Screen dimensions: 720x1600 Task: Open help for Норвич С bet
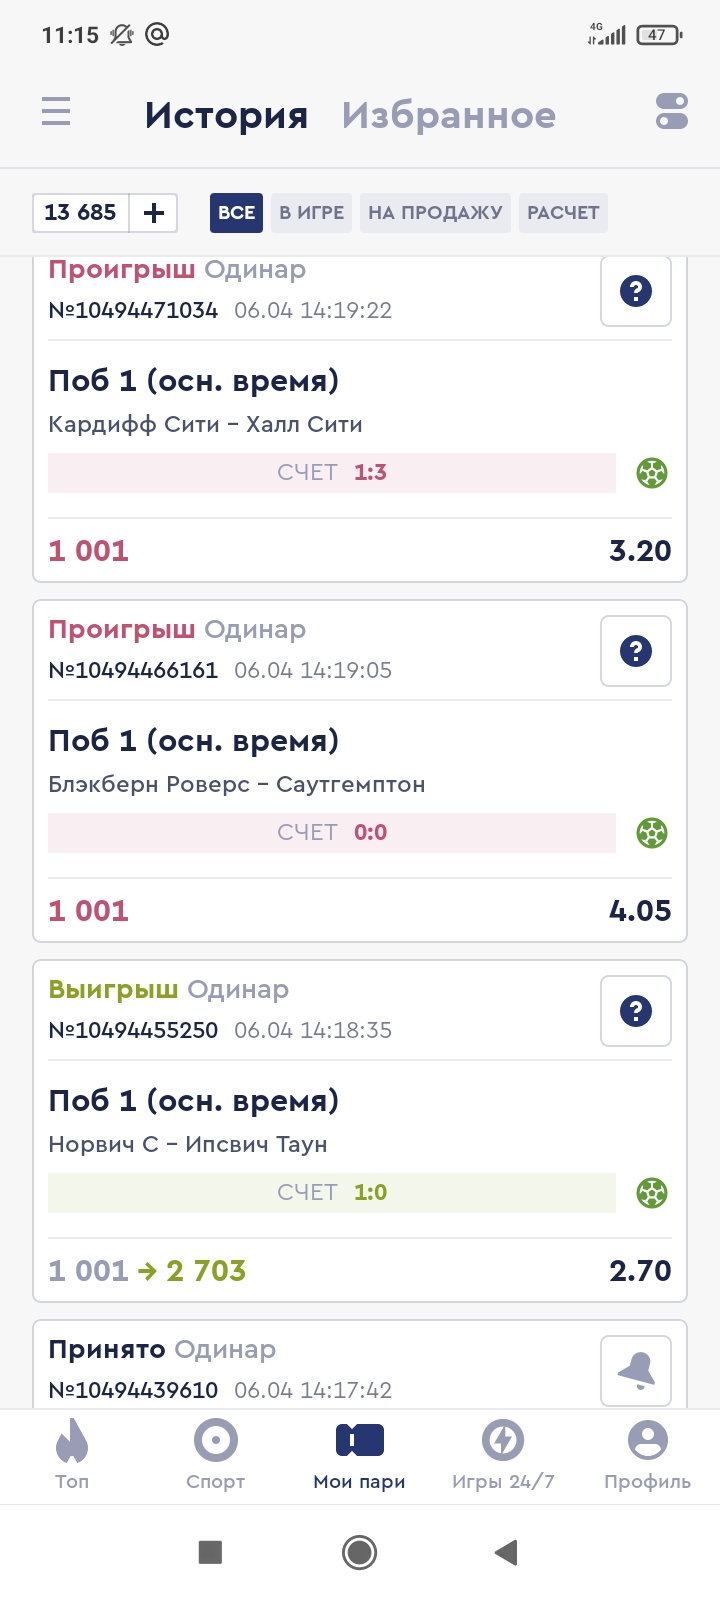coord(636,1011)
